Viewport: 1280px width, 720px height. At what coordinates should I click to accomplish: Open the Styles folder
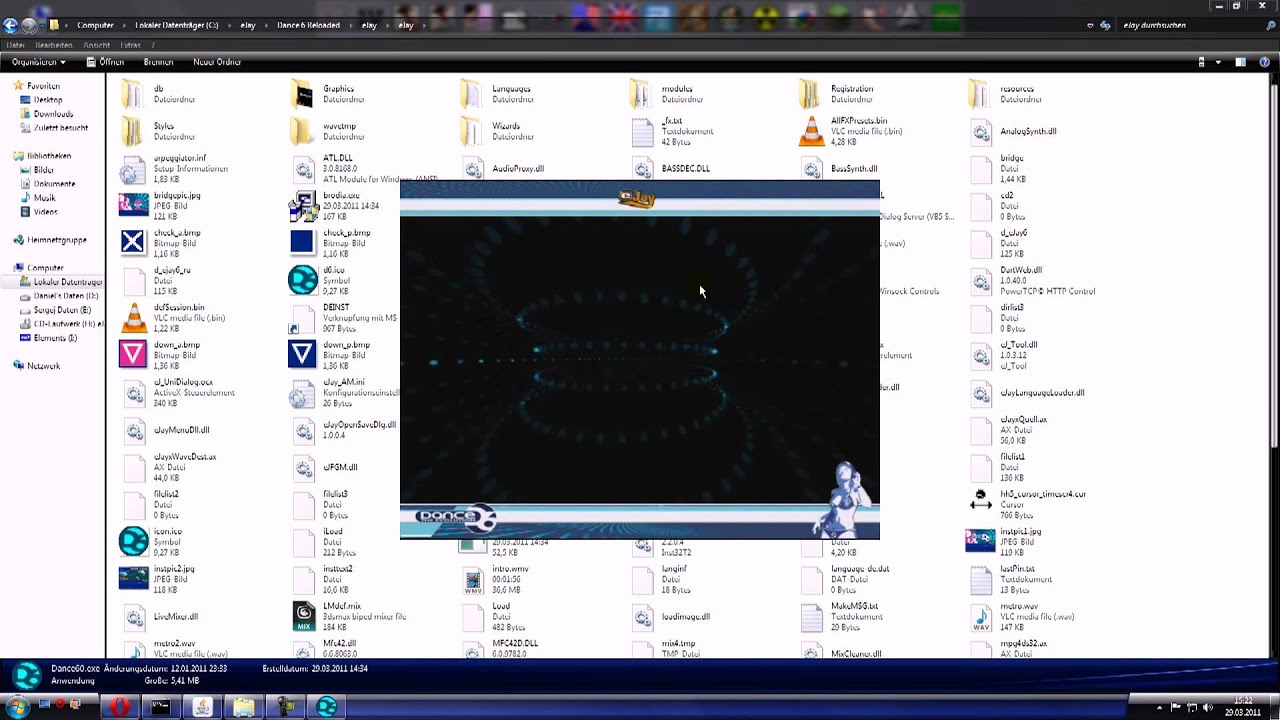(x=132, y=131)
